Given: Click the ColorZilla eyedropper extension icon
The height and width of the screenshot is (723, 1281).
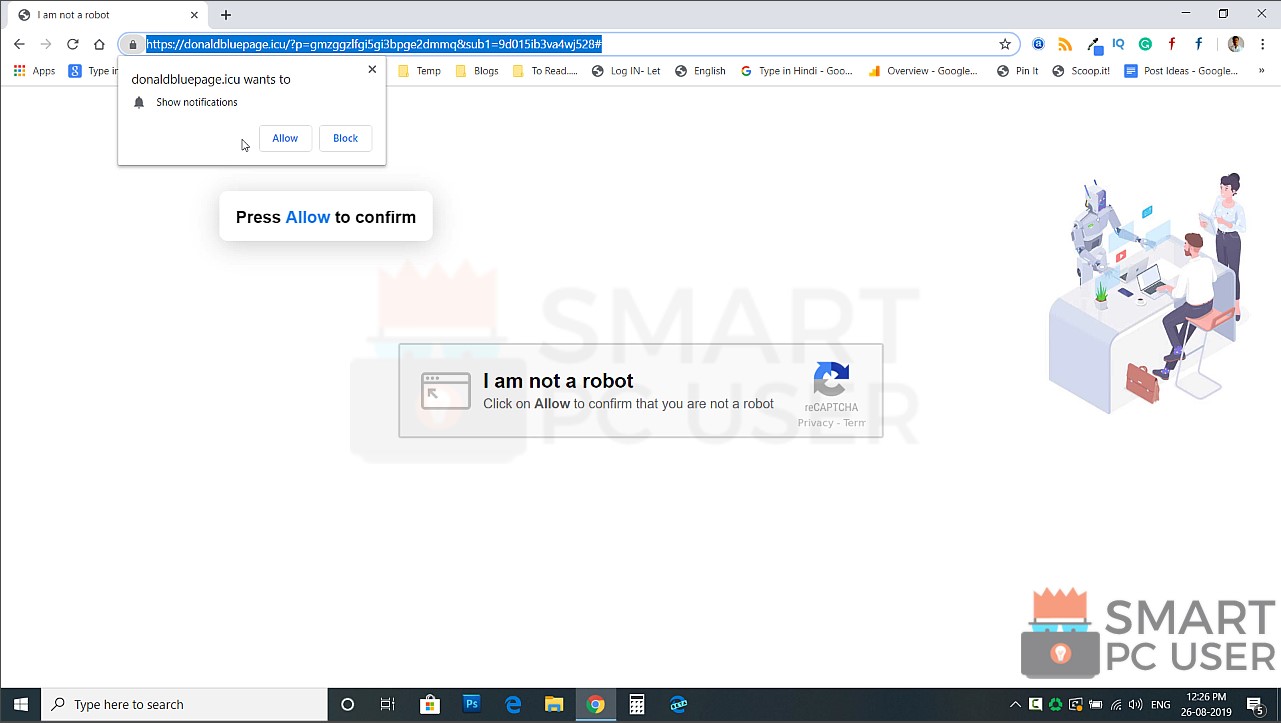Looking at the screenshot, I should pyautogui.click(x=1092, y=44).
